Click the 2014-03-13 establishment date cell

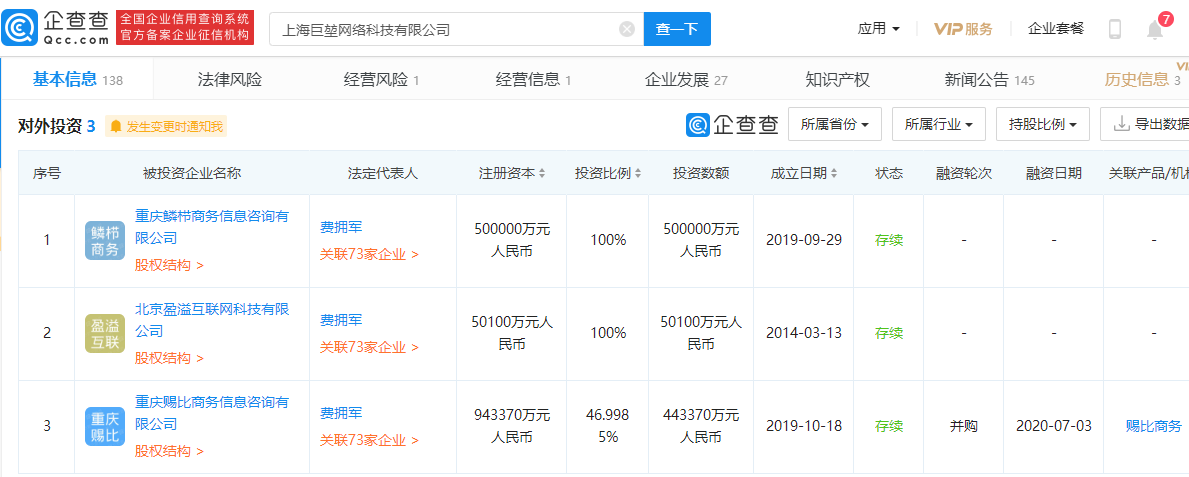[804, 333]
